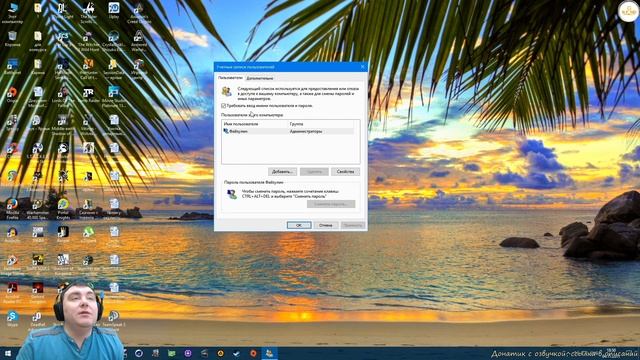Switch to the Пользователи tab

coord(230,78)
